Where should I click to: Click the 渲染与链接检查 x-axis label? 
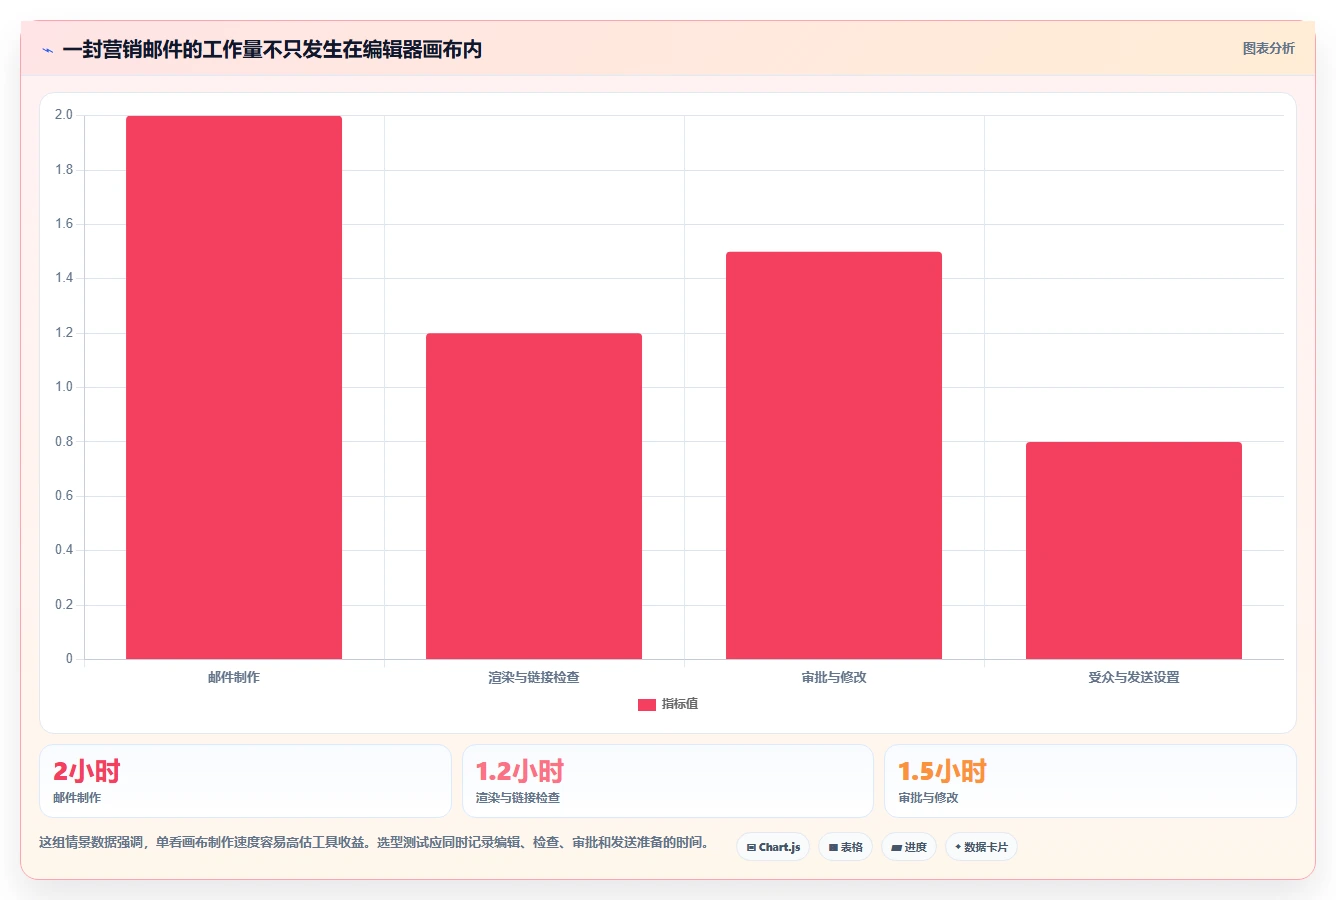[534, 677]
